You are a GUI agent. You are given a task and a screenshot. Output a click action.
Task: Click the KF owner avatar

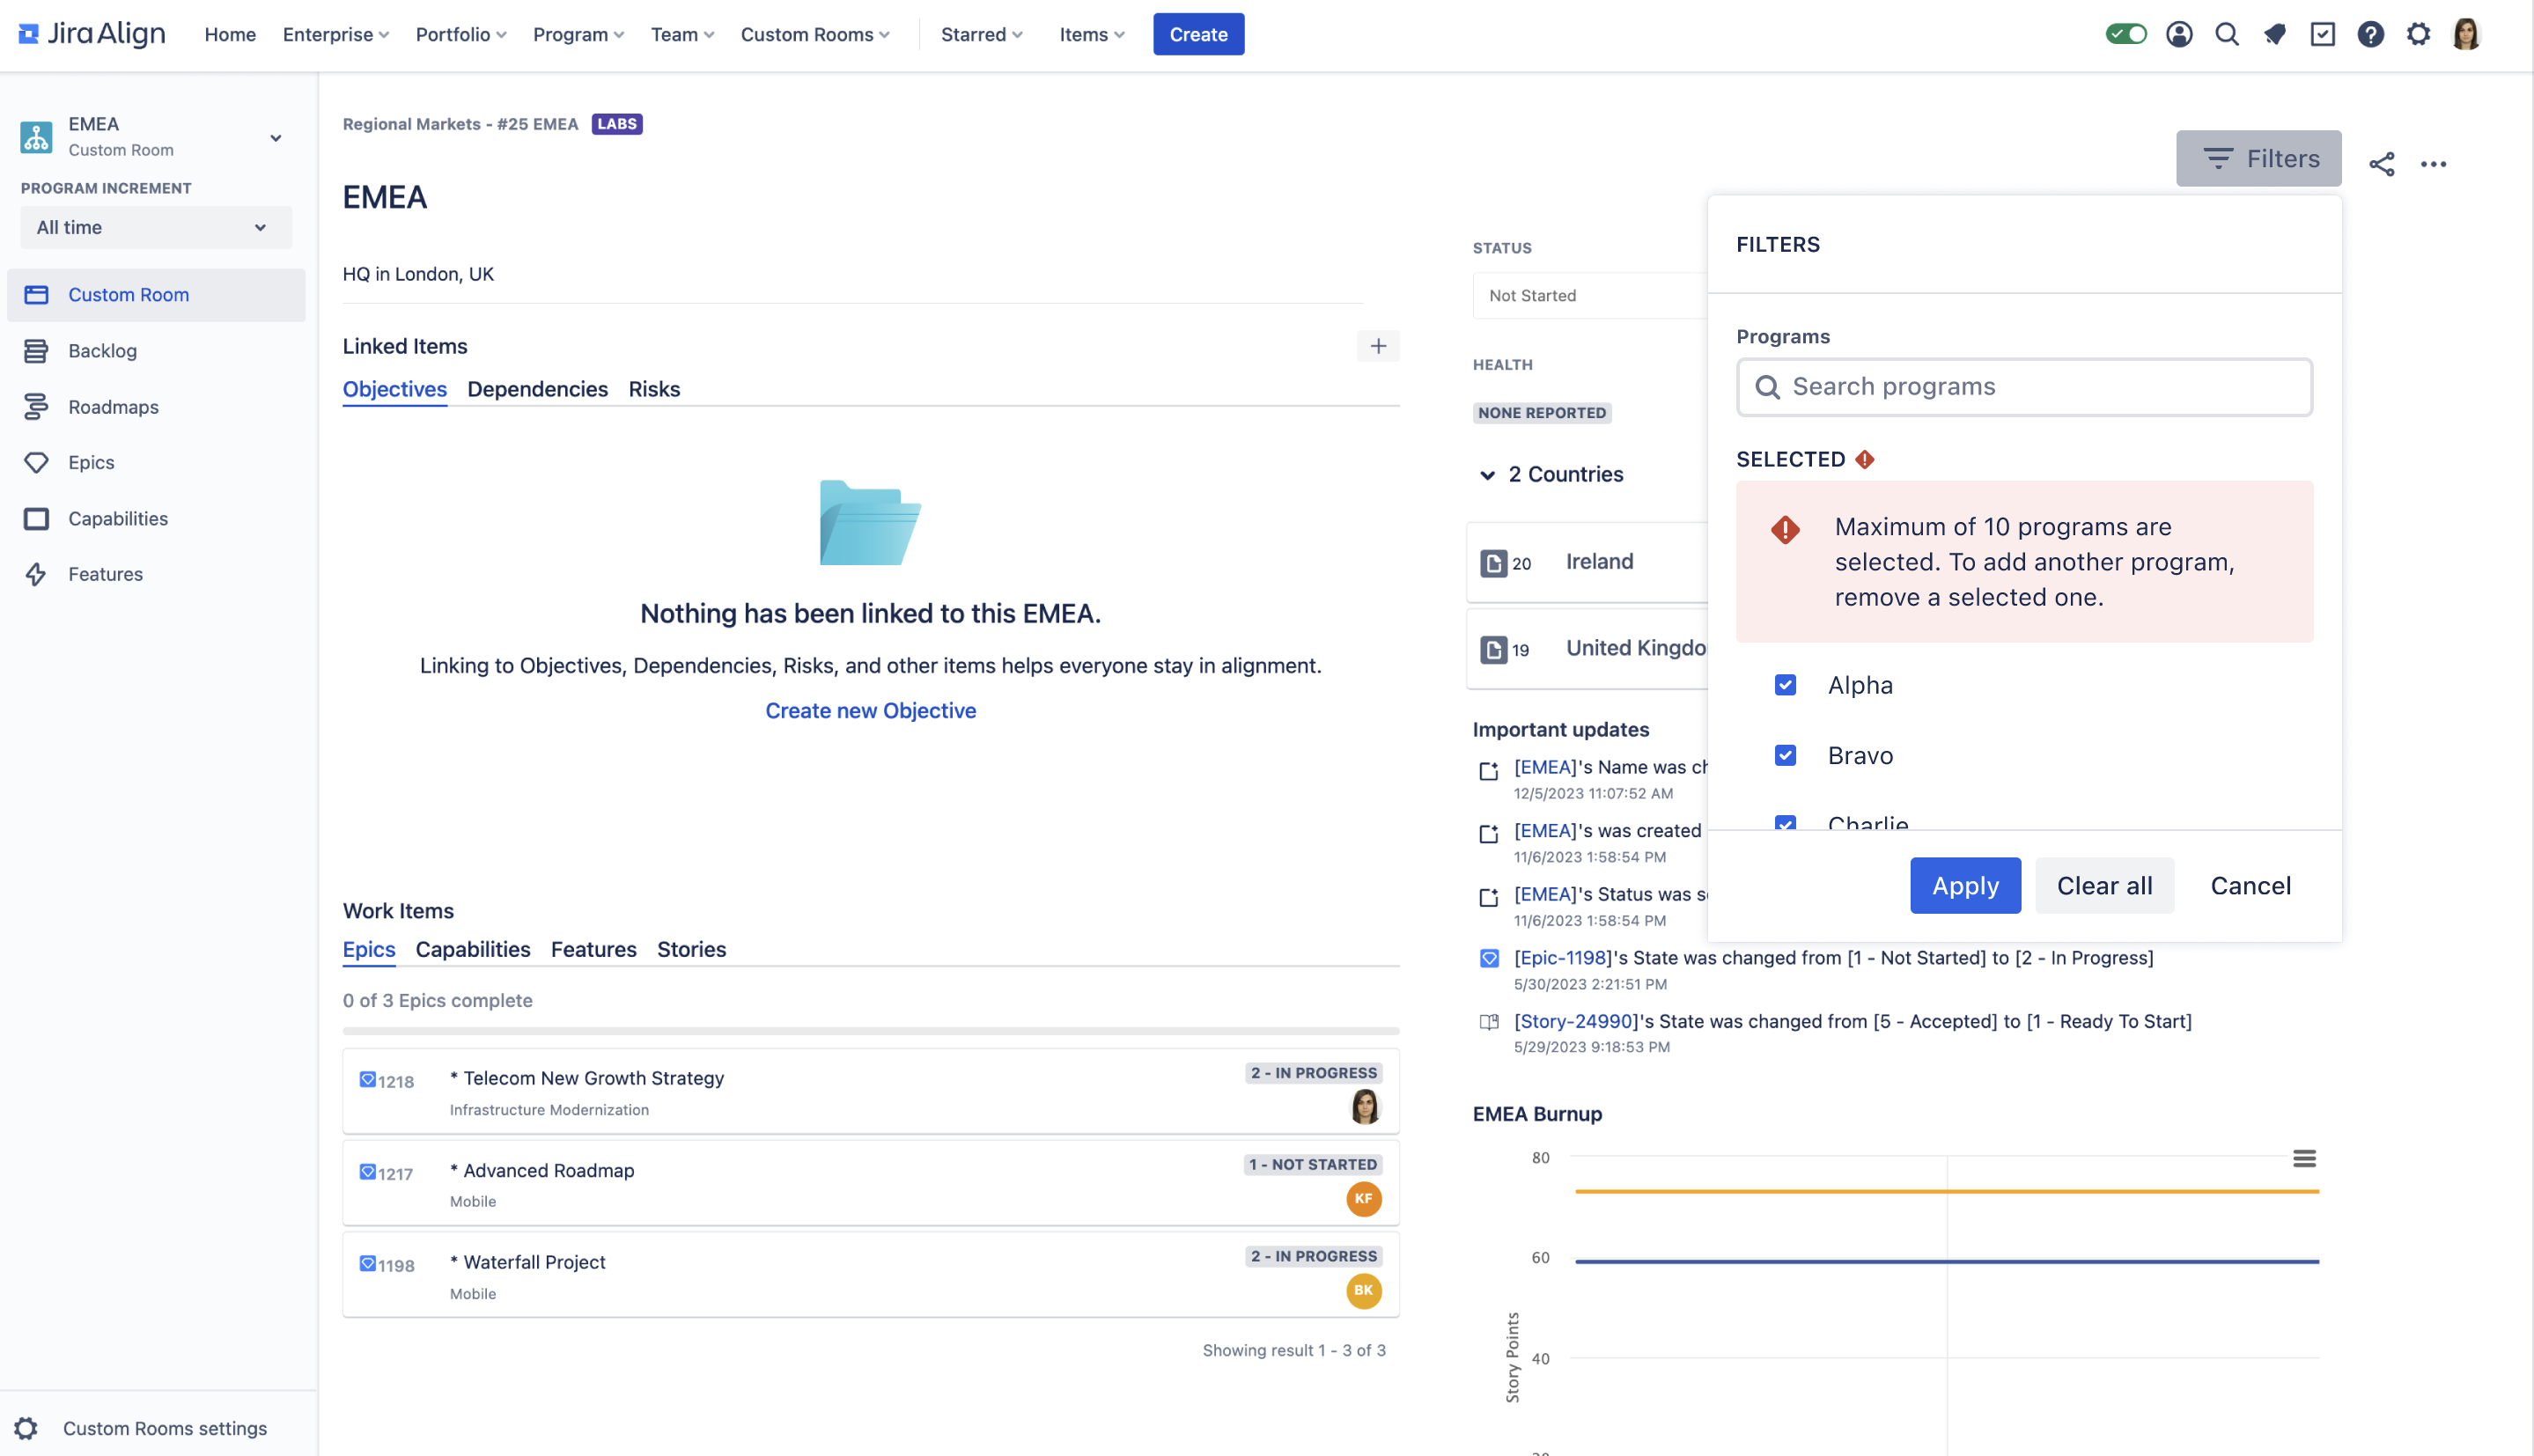click(x=1364, y=1198)
